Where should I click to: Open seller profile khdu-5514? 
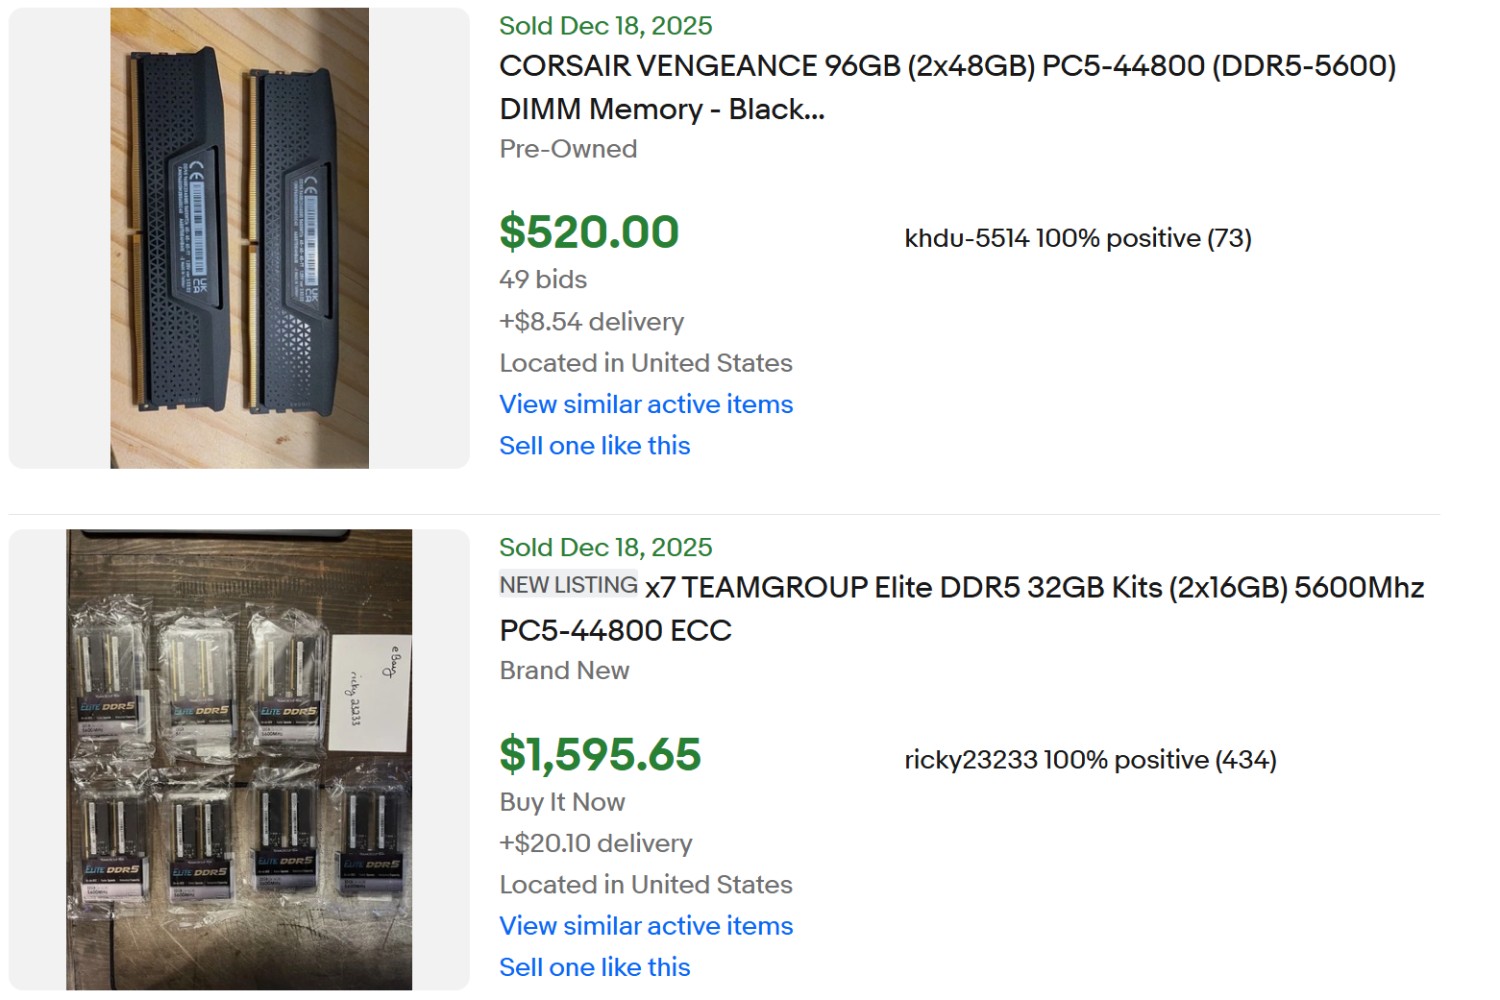pyautogui.click(x=960, y=238)
